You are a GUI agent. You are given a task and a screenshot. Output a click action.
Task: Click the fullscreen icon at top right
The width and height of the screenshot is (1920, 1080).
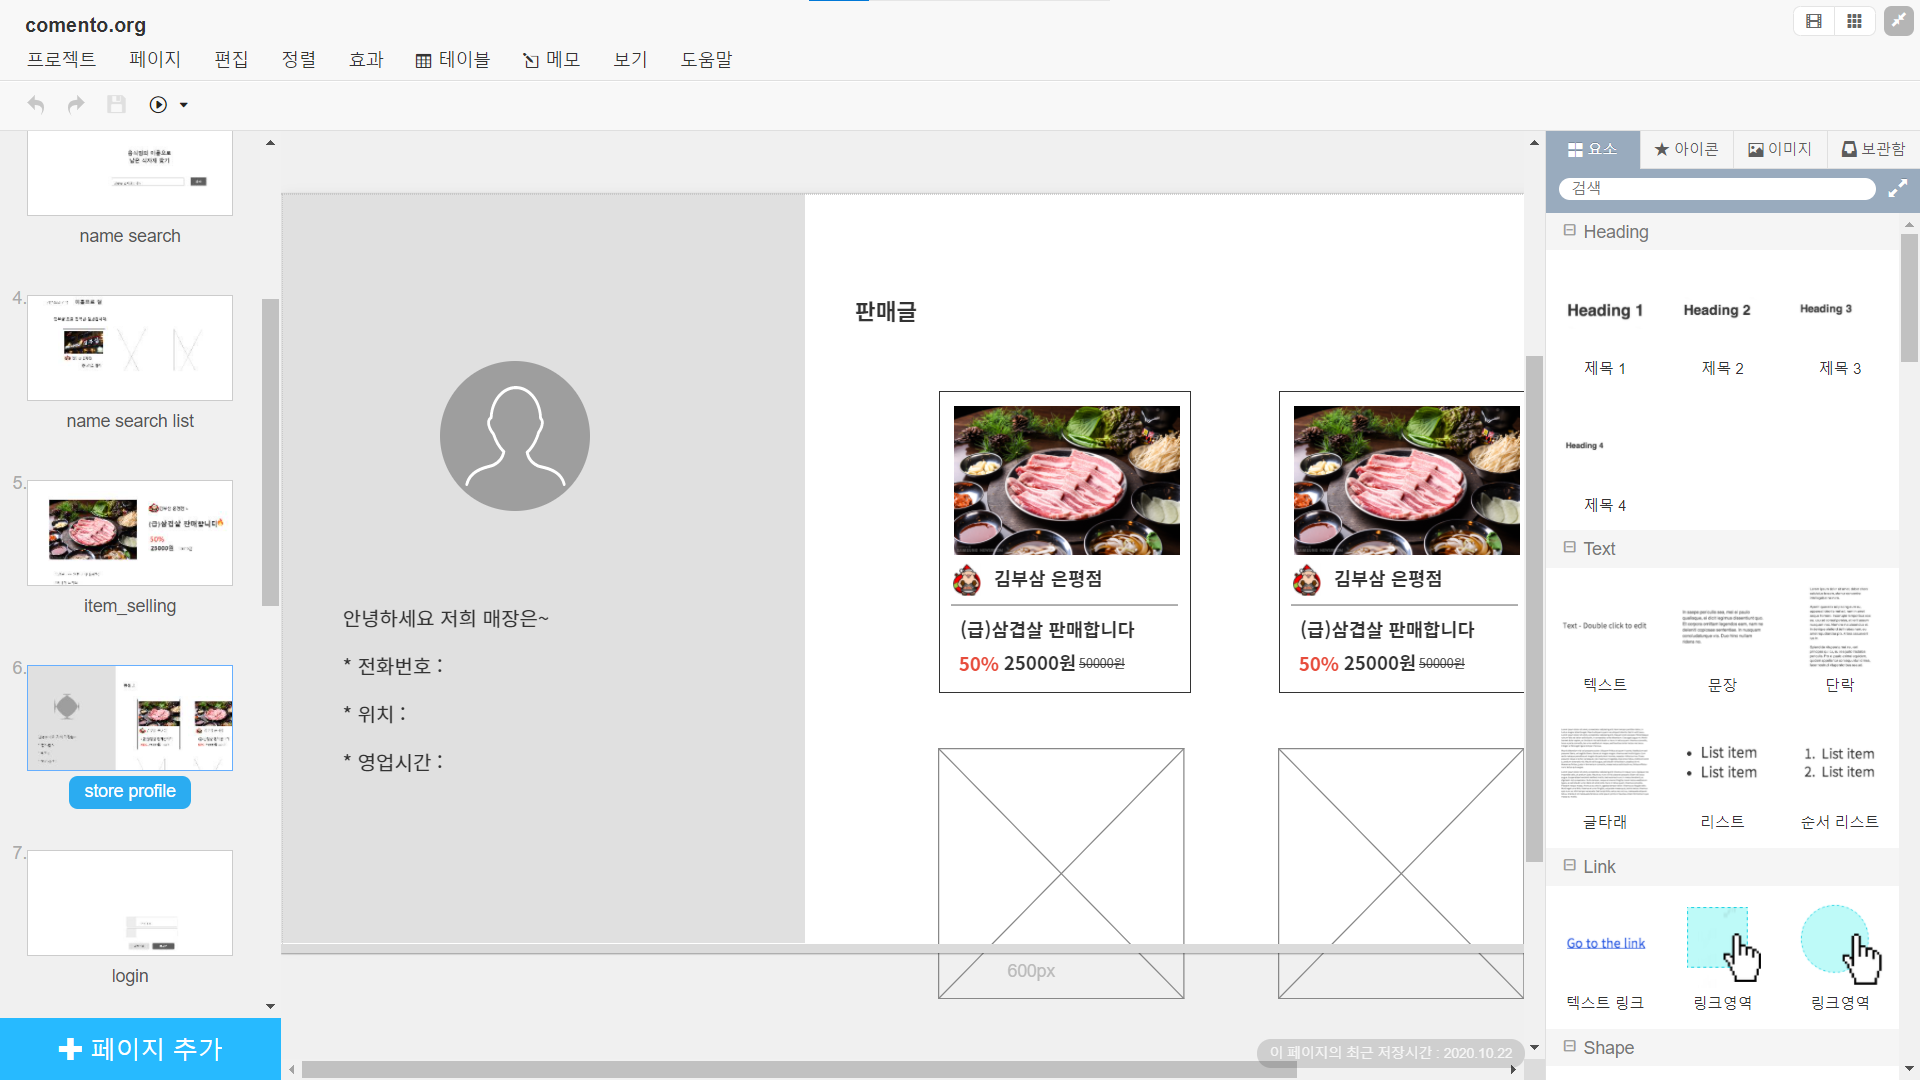pyautogui.click(x=1898, y=21)
